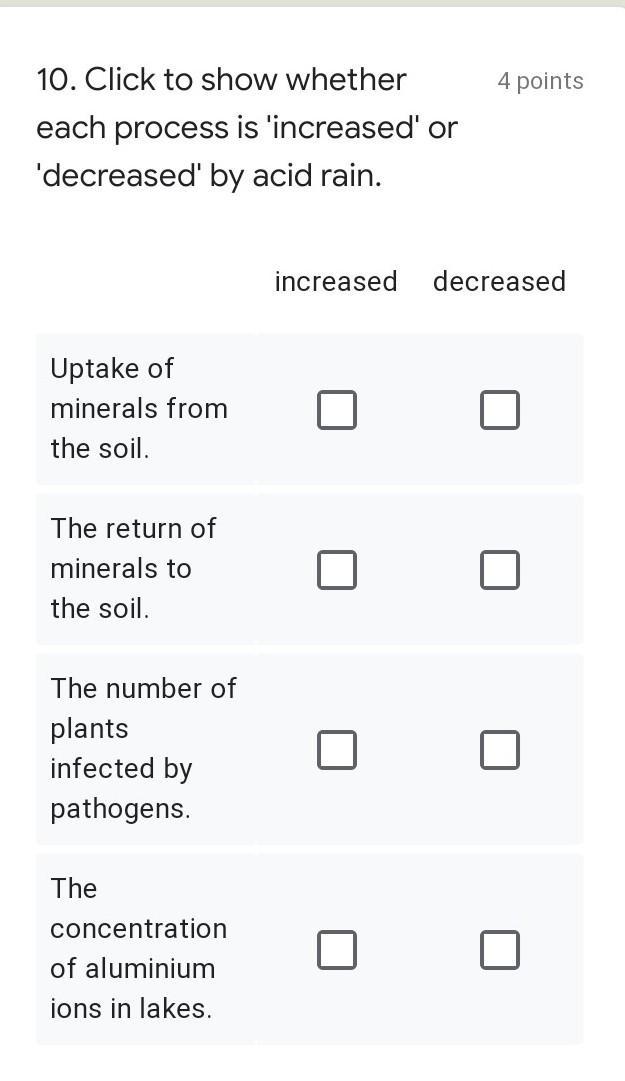Click the 'decreased' column header
The height and width of the screenshot is (1081, 625).
pyautogui.click(x=499, y=281)
